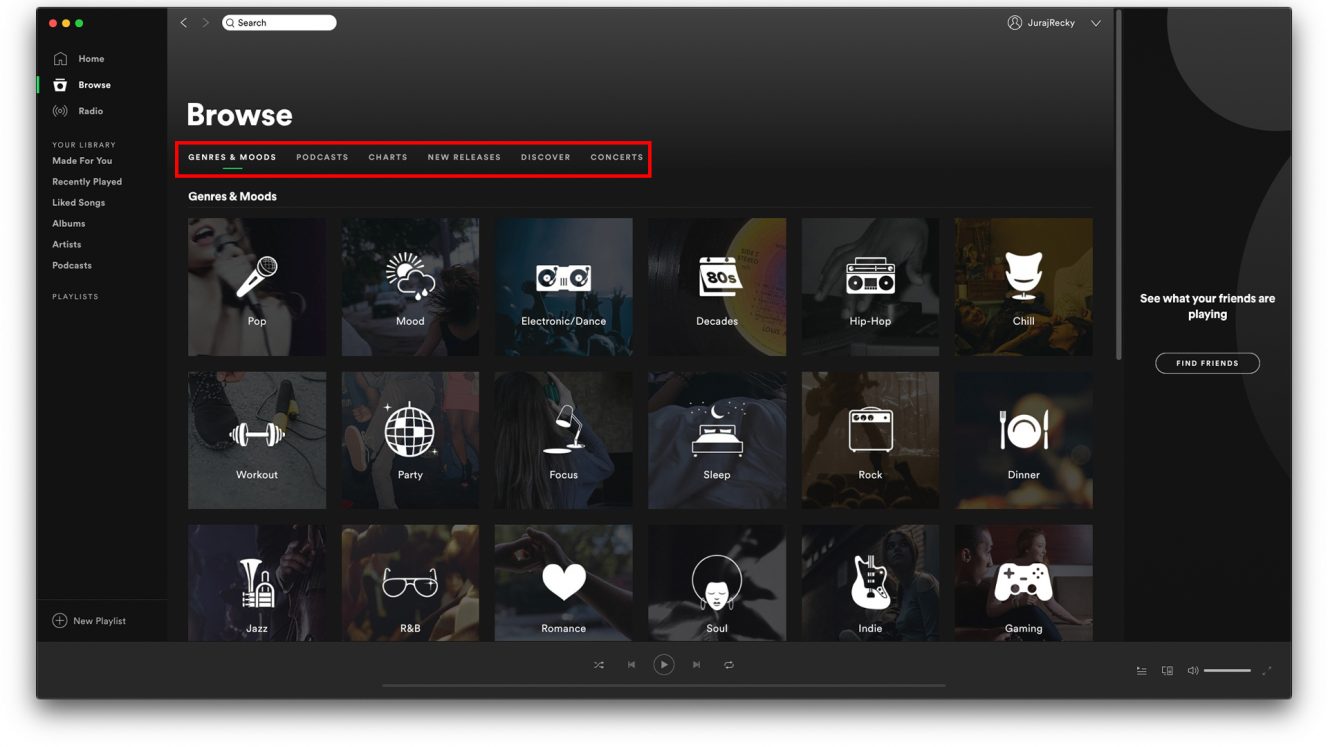The height and width of the screenshot is (747, 1328).
Task: Click the search field
Action: 279,22
